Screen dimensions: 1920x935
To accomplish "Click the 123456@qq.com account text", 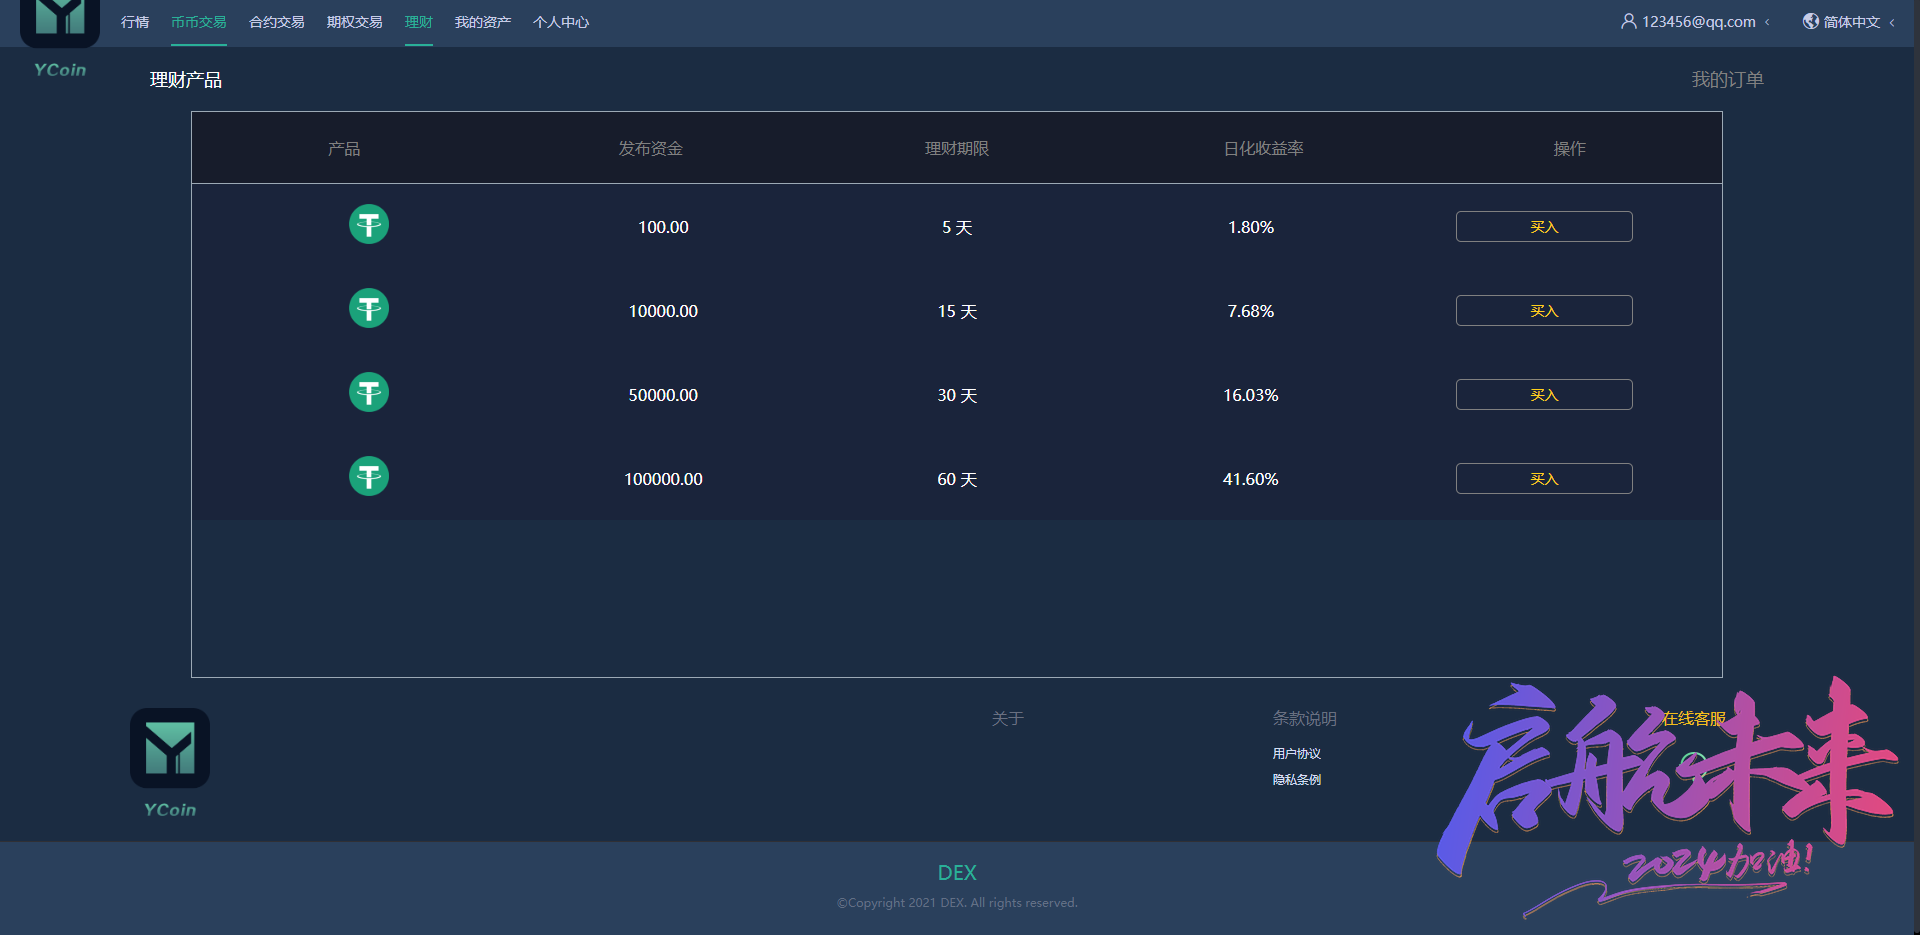I will click(x=1698, y=22).
